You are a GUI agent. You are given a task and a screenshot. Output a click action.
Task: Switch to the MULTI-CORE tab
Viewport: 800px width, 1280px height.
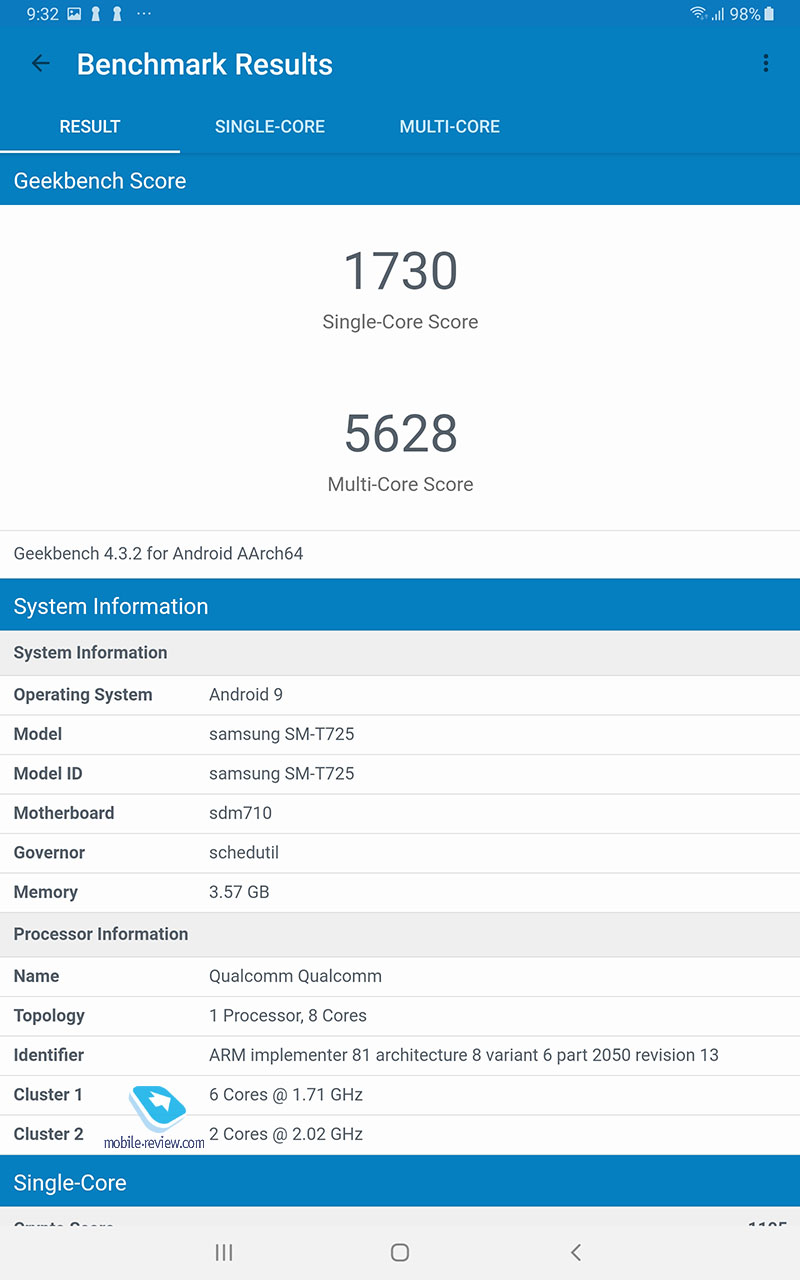click(449, 127)
